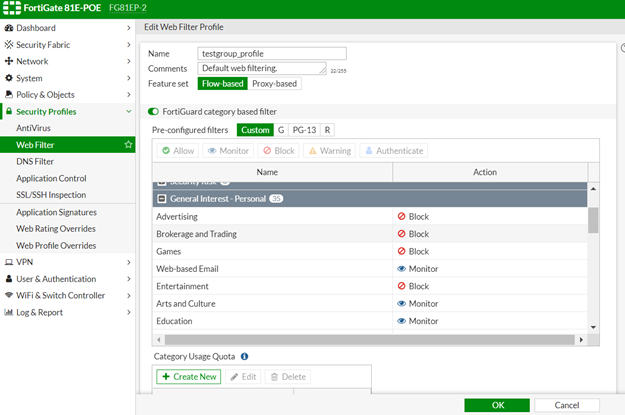Click the Action column header
The image size is (625, 415).
point(490,172)
